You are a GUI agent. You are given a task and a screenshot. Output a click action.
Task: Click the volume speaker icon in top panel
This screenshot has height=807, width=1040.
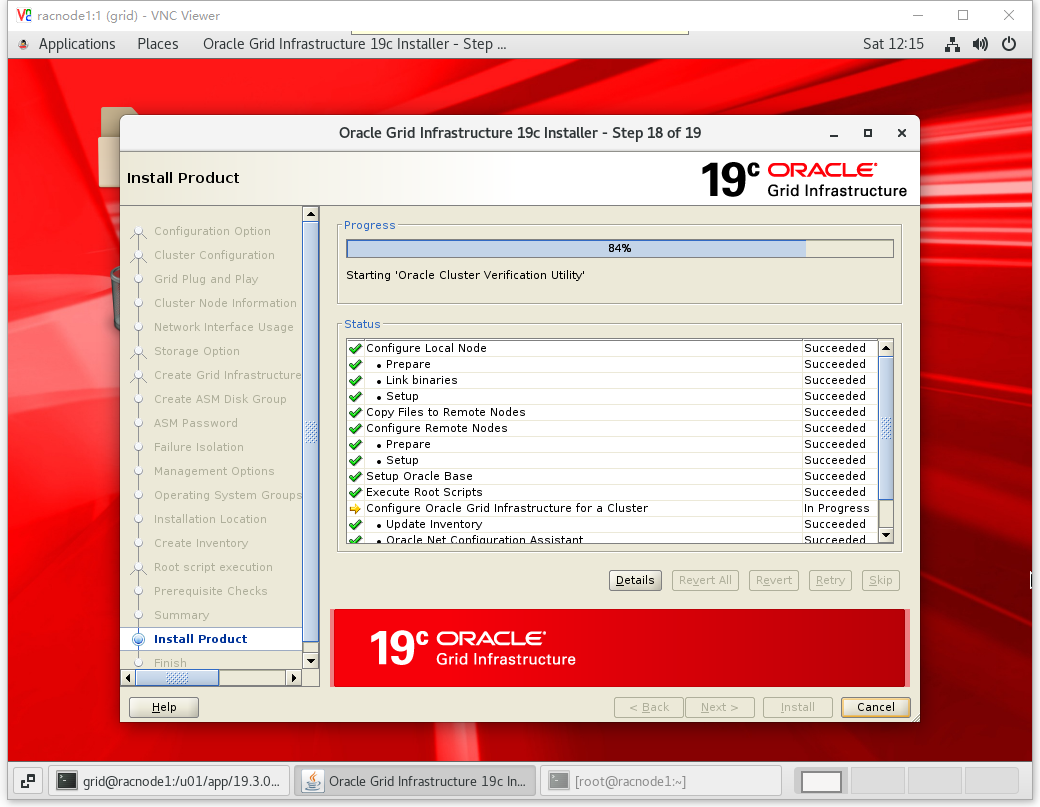pos(980,44)
